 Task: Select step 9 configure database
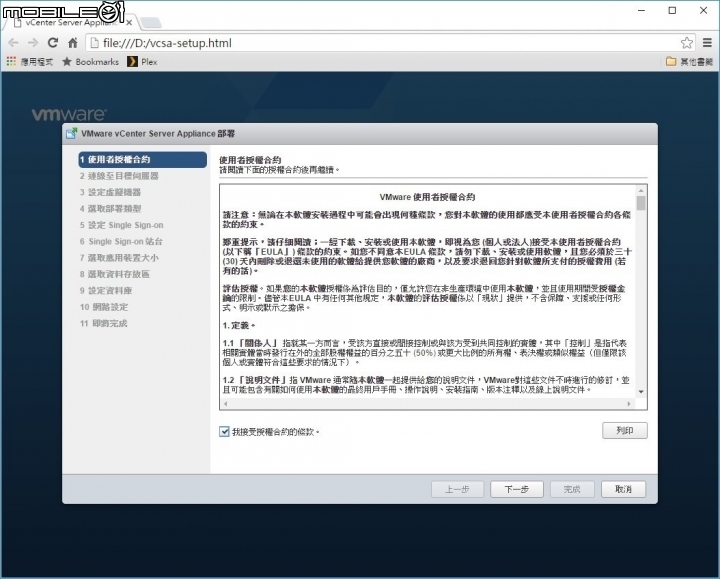pos(106,291)
